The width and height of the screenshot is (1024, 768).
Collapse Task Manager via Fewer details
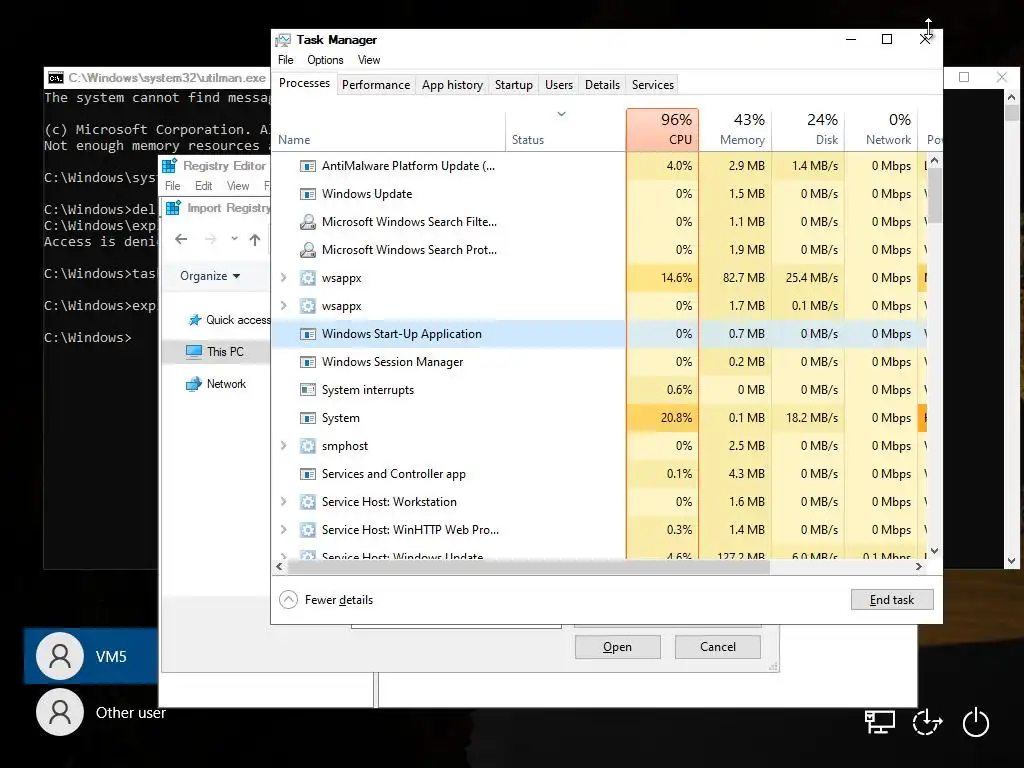tap(326, 600)
